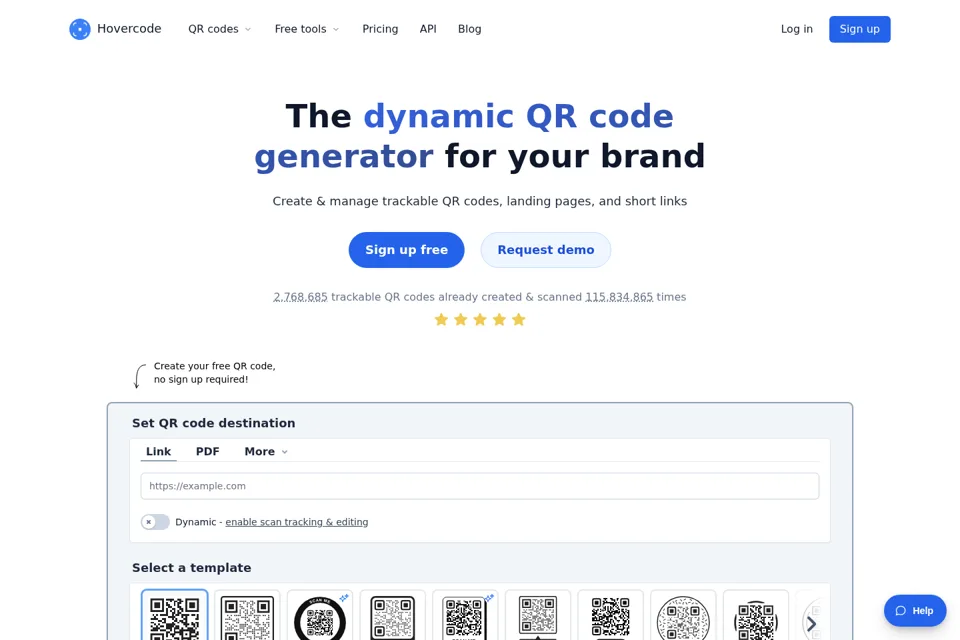Toggle the Dynamic QR code switch
The width and height of the screenshot is (960, 640).
tap(156, 522)
